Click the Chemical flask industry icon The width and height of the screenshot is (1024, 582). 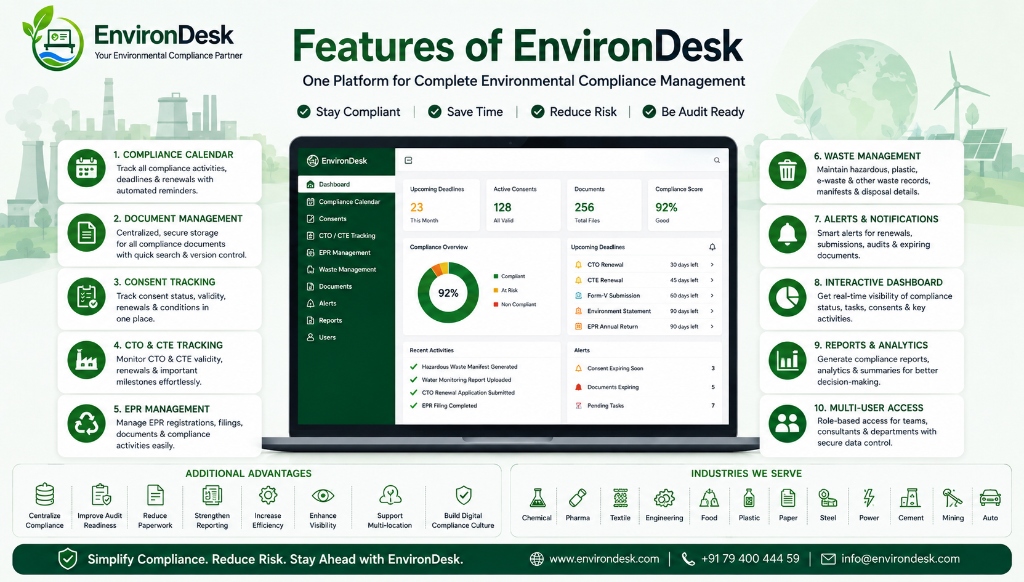(x=537, y=498)
